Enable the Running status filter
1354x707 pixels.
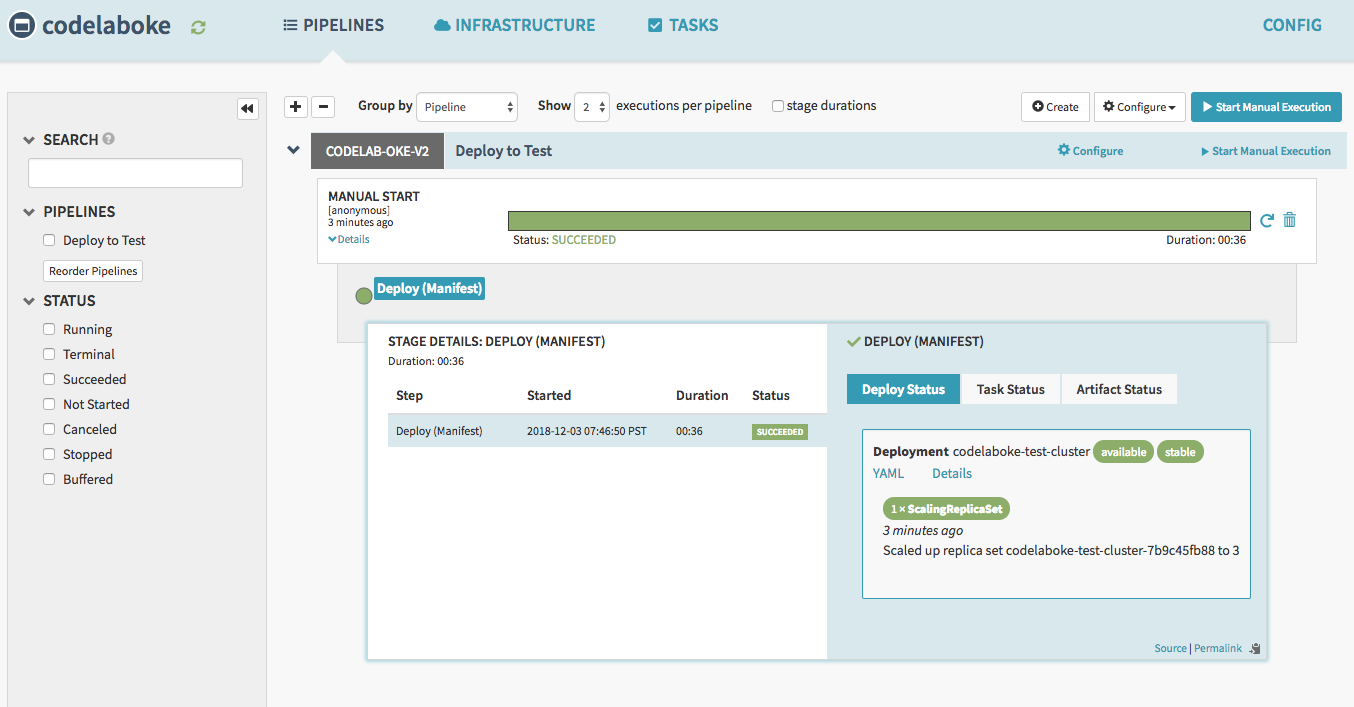tap(49, 329)
